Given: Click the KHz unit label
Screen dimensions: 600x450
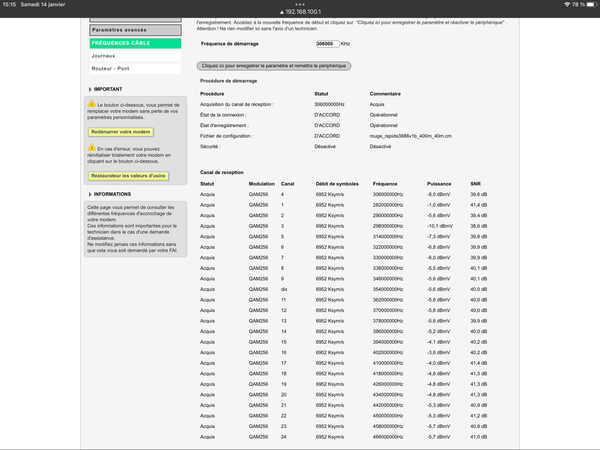Looking at the screenshot, I should click(345, 44).
